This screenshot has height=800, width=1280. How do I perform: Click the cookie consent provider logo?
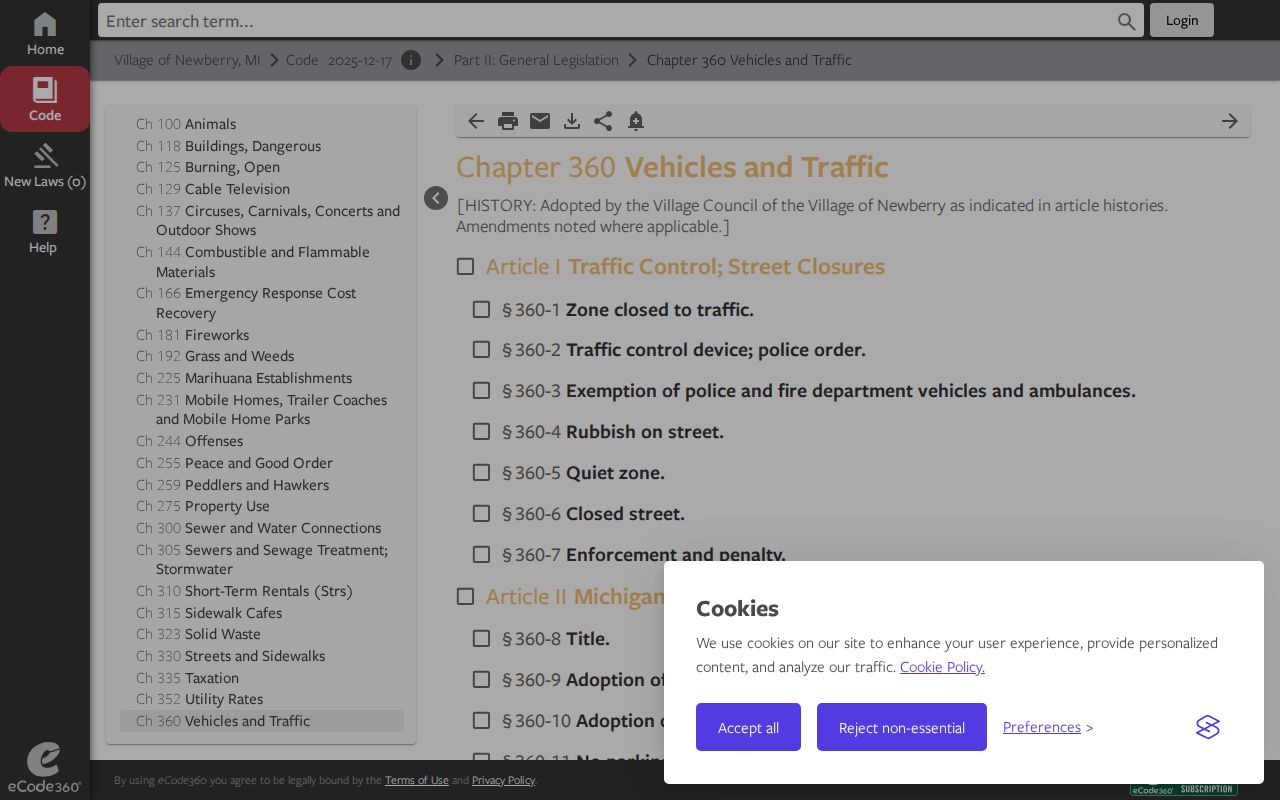pyautogui.click(x=1208, y=727)
